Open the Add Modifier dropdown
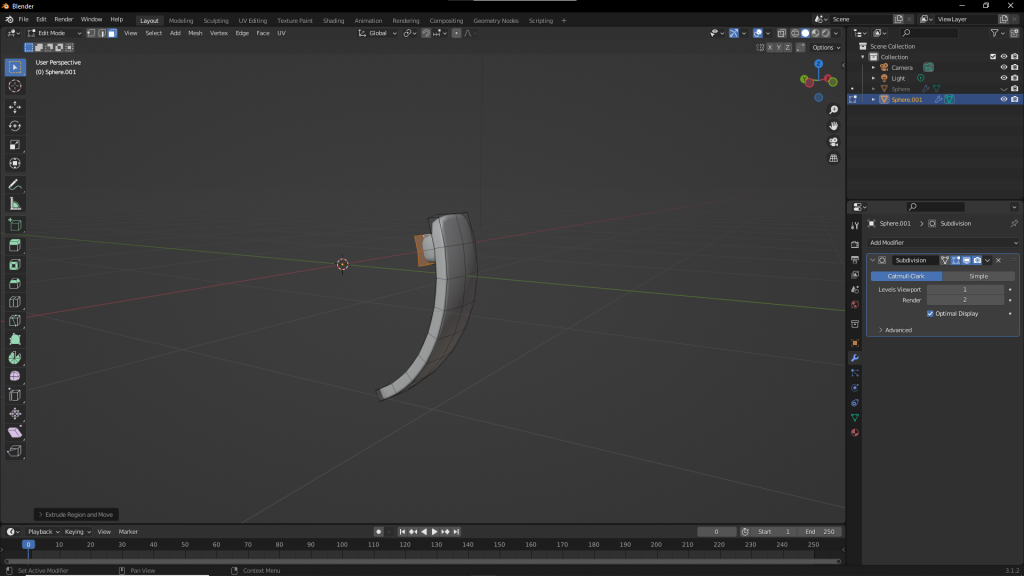The width and height of the screenshot is (1024, 576). pyautogui.click(x=943, y=243)
